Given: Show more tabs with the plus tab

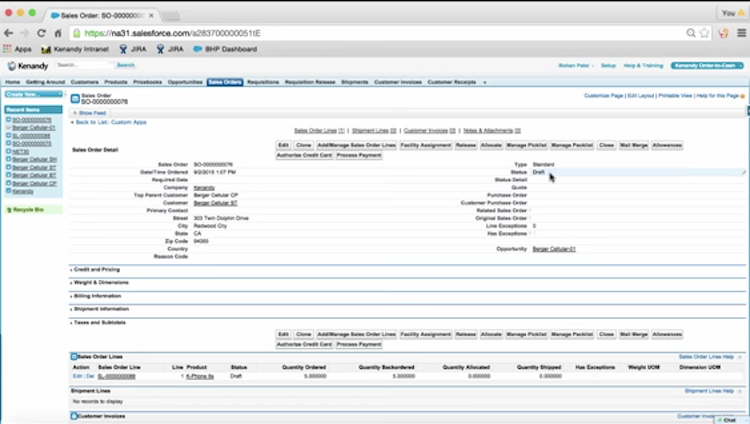Looking at the screenshot, I should coord(485,82).
